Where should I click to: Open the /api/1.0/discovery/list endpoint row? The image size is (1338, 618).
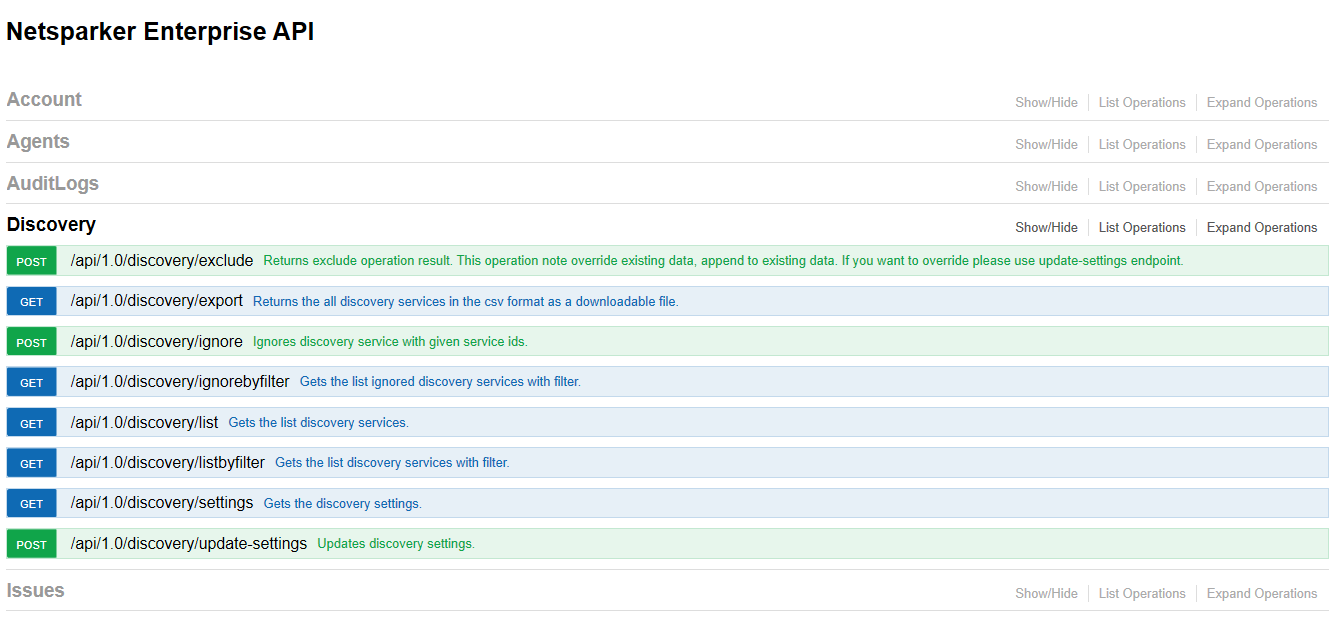coord(143,422)
